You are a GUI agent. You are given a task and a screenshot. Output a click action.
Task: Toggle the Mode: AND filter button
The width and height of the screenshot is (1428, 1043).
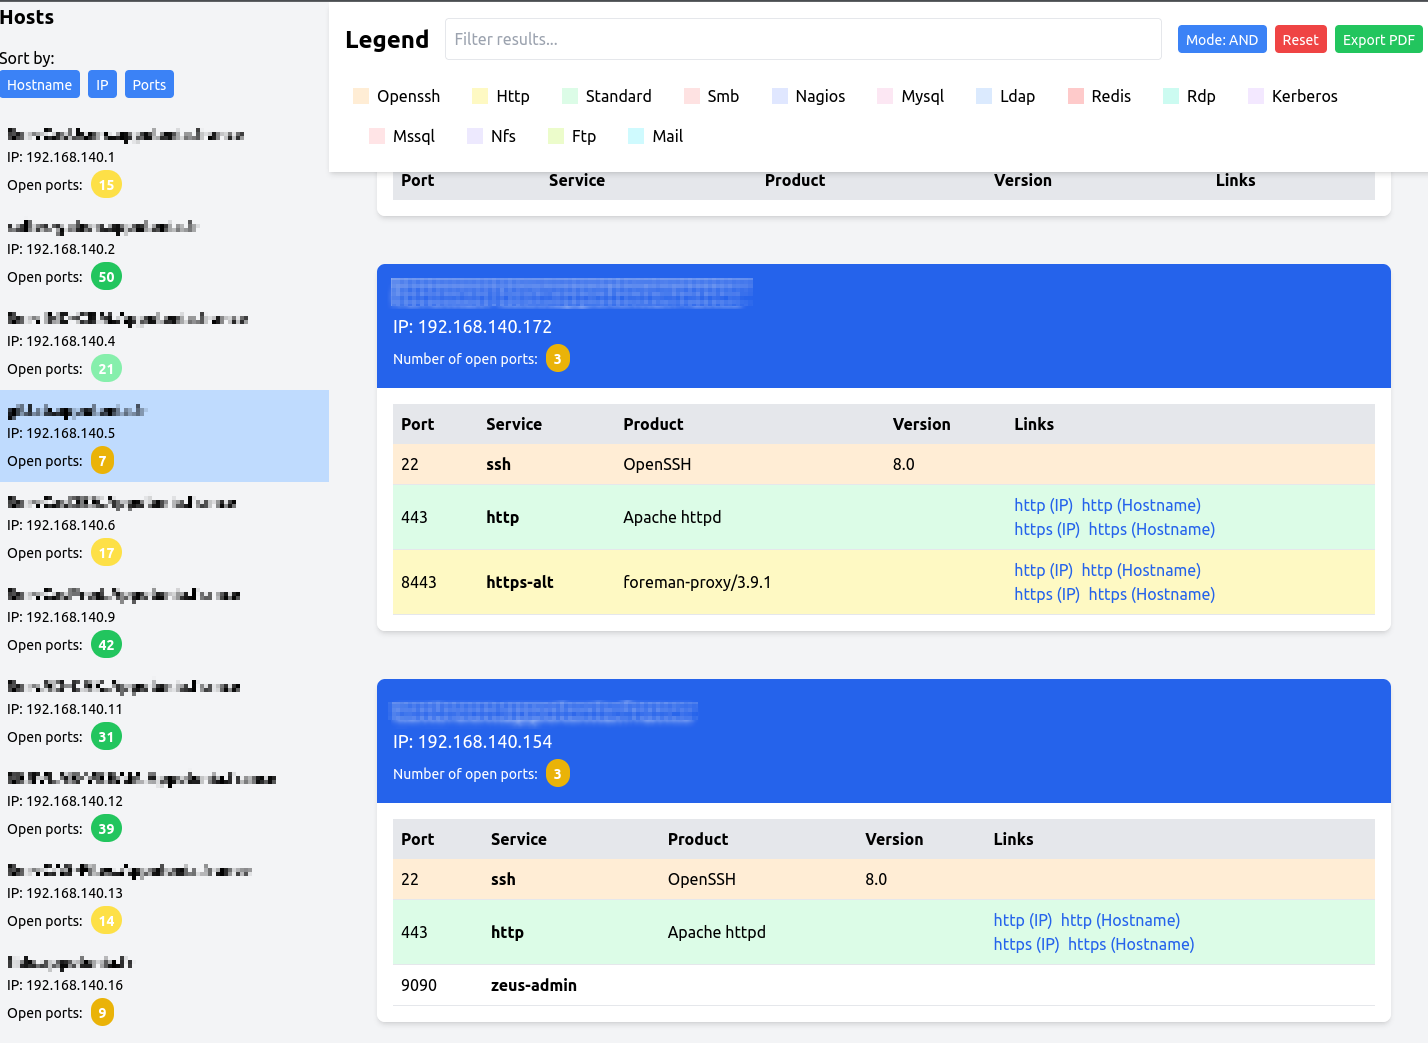[1222, 39]
